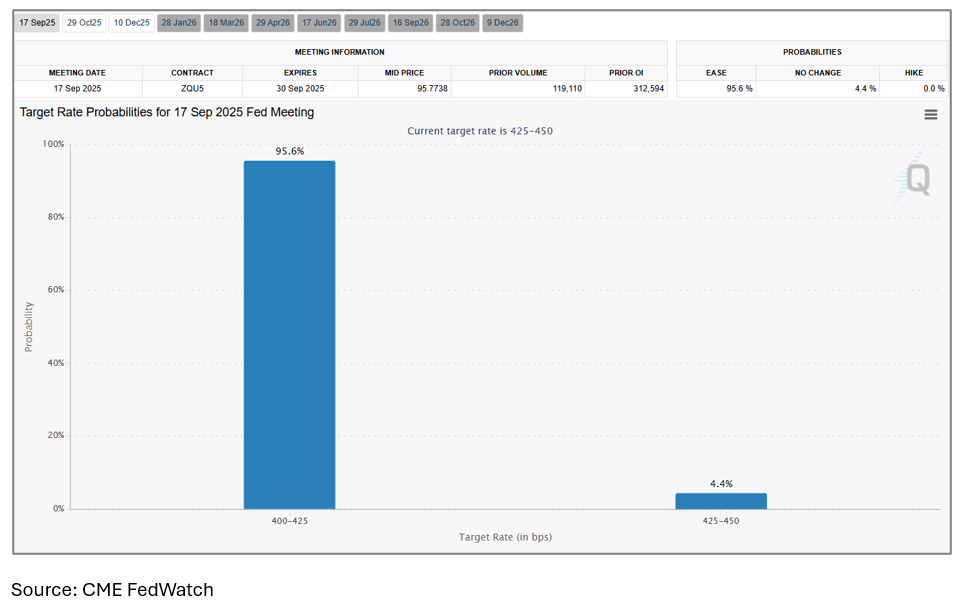Screen dimensions: 964x602
Task: Select the 16 Sep26 meeting tab
Action: click(412, 22)
